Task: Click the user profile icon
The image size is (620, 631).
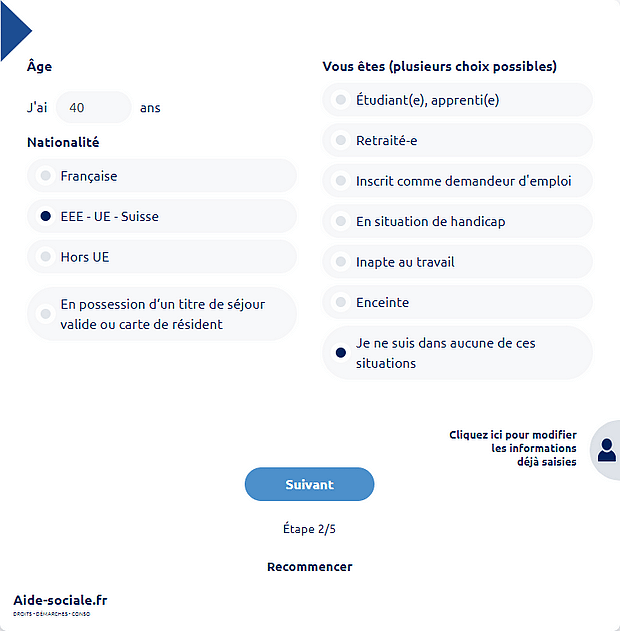Action: [606, 450]
